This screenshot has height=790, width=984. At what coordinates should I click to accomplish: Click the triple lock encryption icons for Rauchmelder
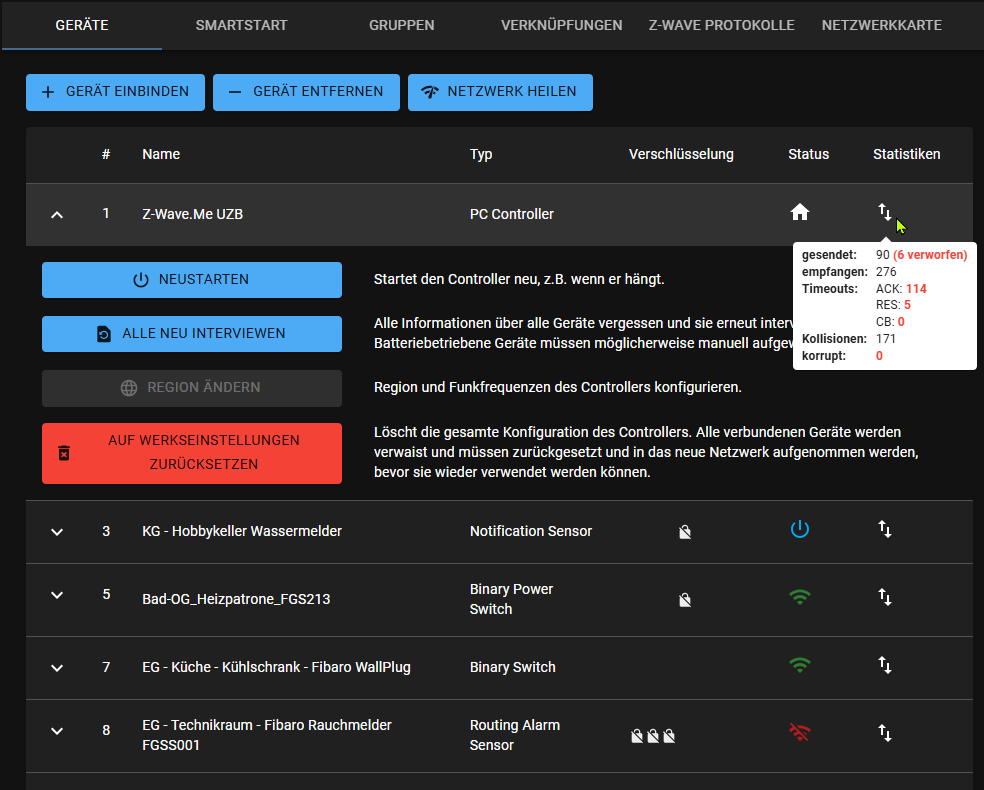coord(653,736)
